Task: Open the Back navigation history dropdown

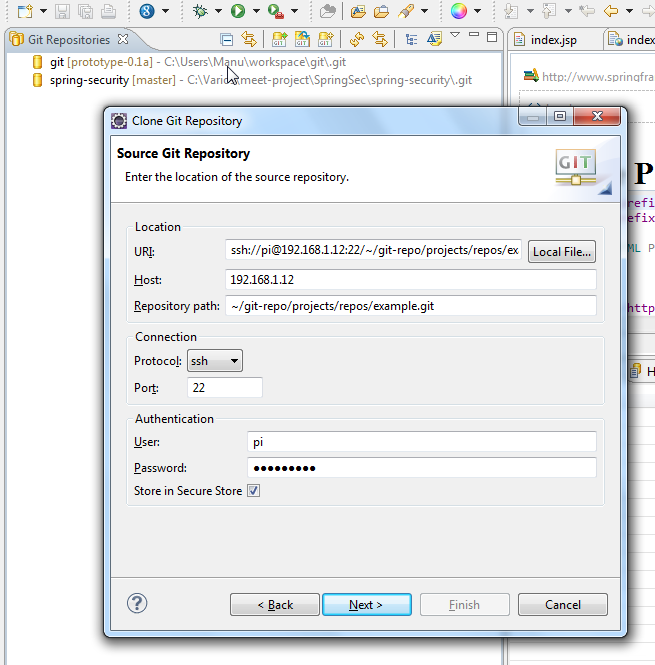Action: click(630, 11)
